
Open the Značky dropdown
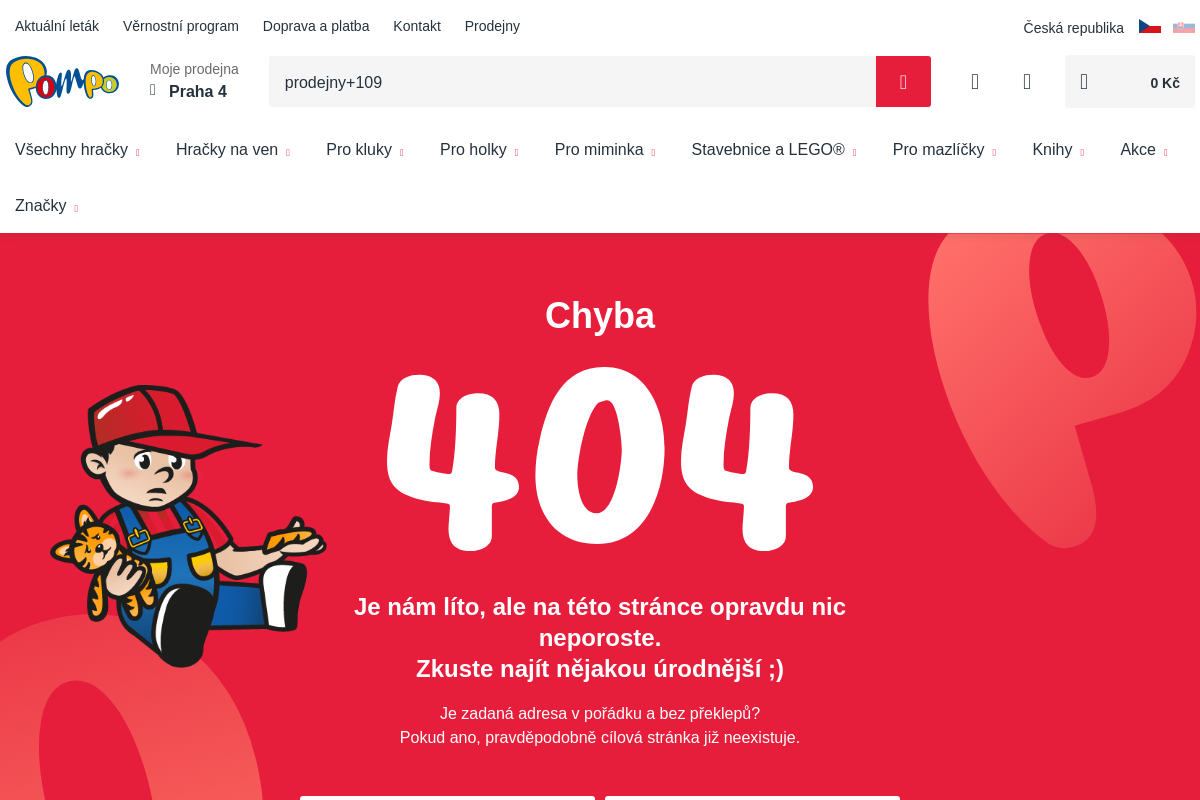coord(46,206)
